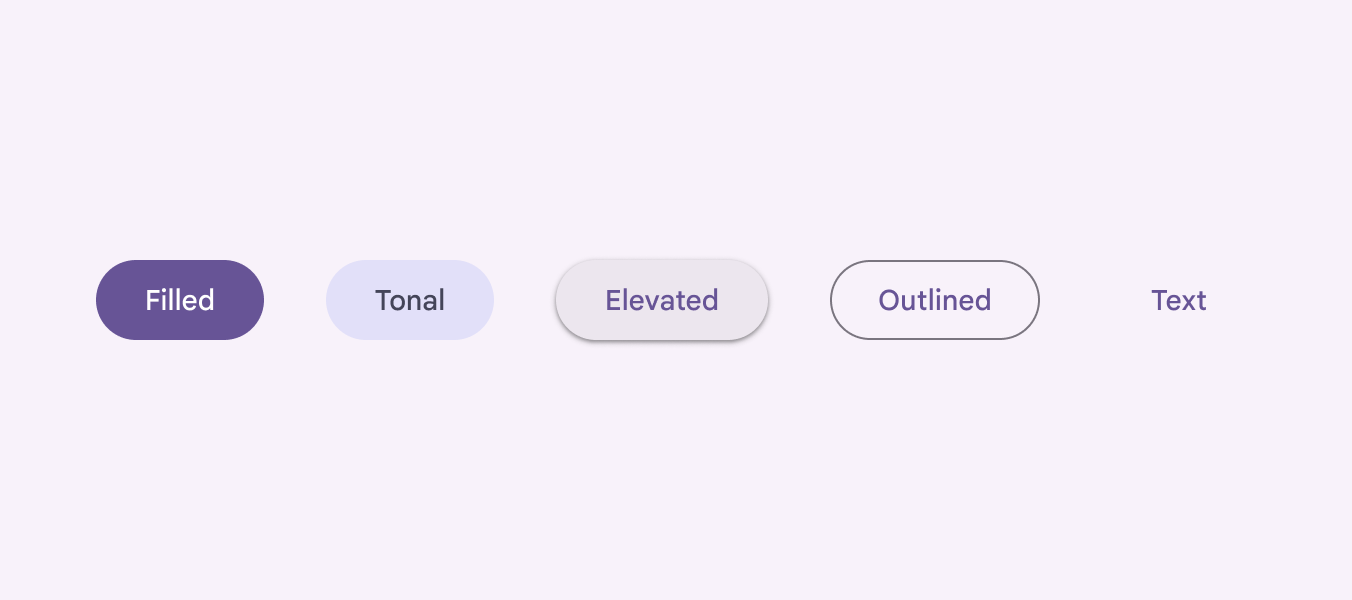Image resolution: width=1352 pixels, height=600 pixels.
Task: Select the Elevated button
Action: coord(662,300)
